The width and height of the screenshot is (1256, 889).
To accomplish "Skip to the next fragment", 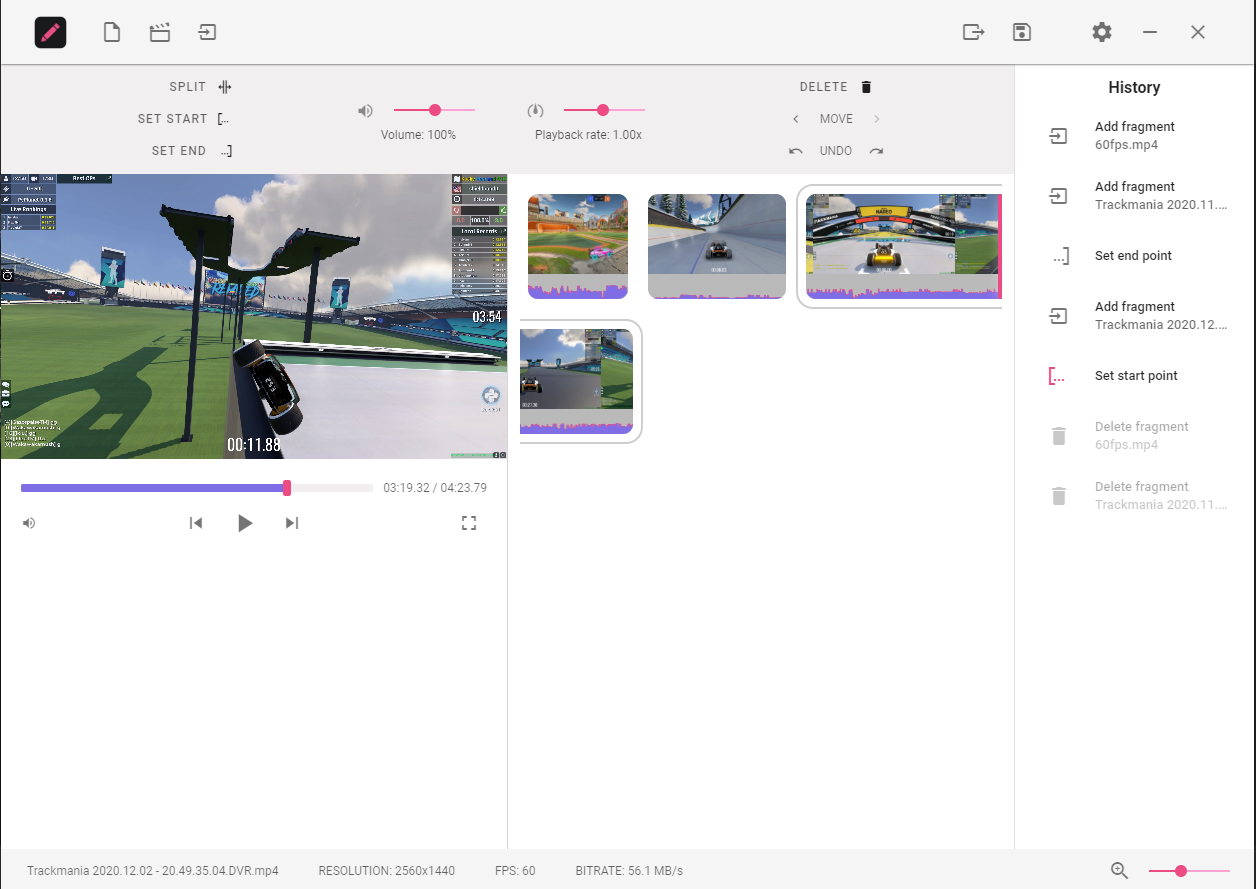I will [x=292, y=523].
